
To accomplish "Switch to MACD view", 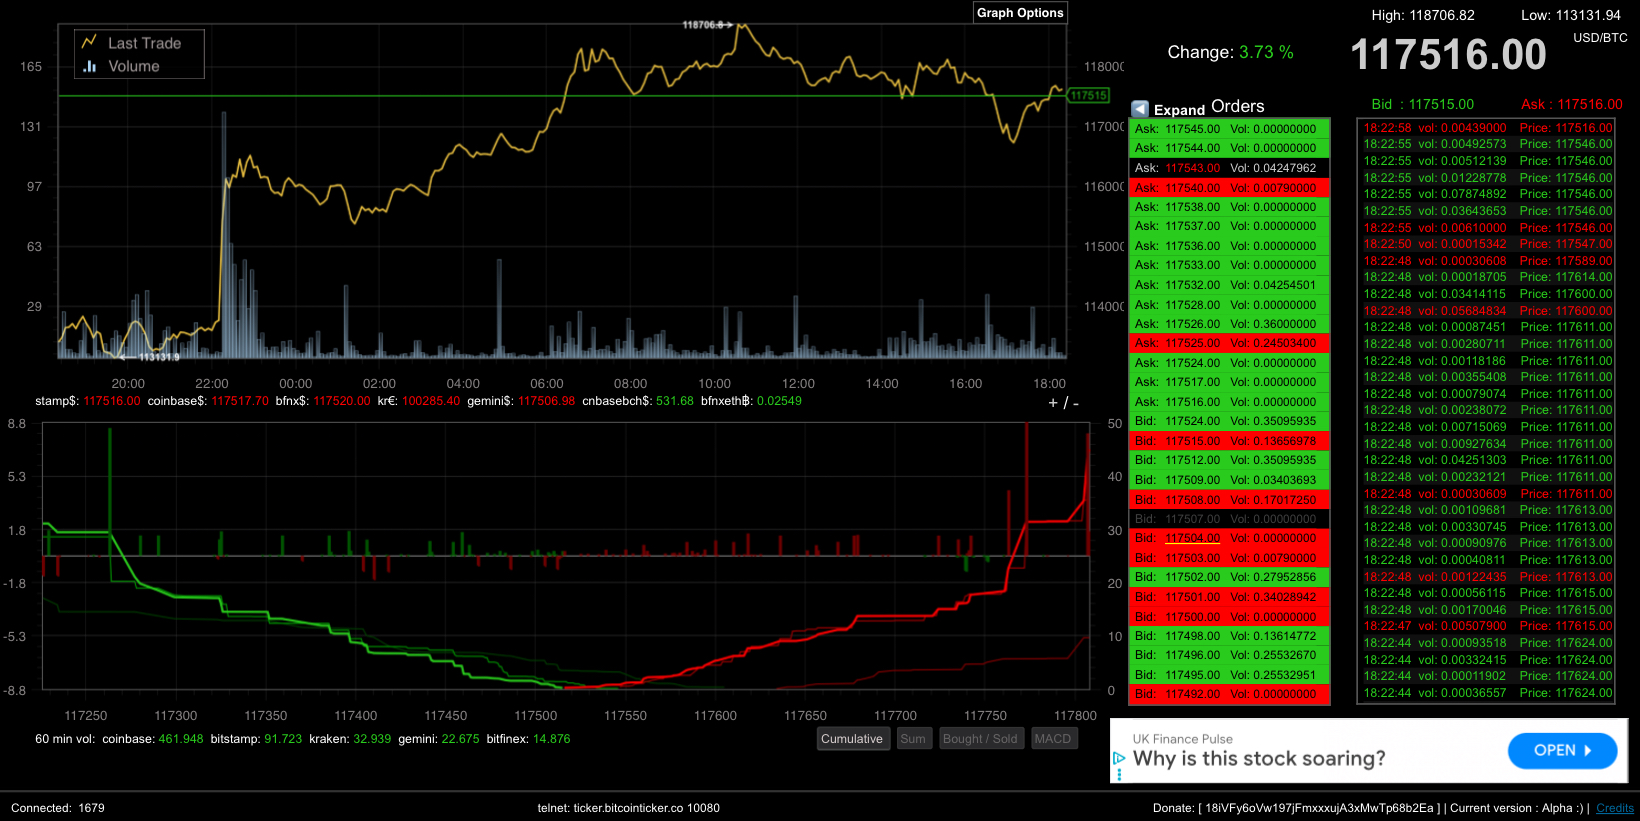I will 1053,739.
